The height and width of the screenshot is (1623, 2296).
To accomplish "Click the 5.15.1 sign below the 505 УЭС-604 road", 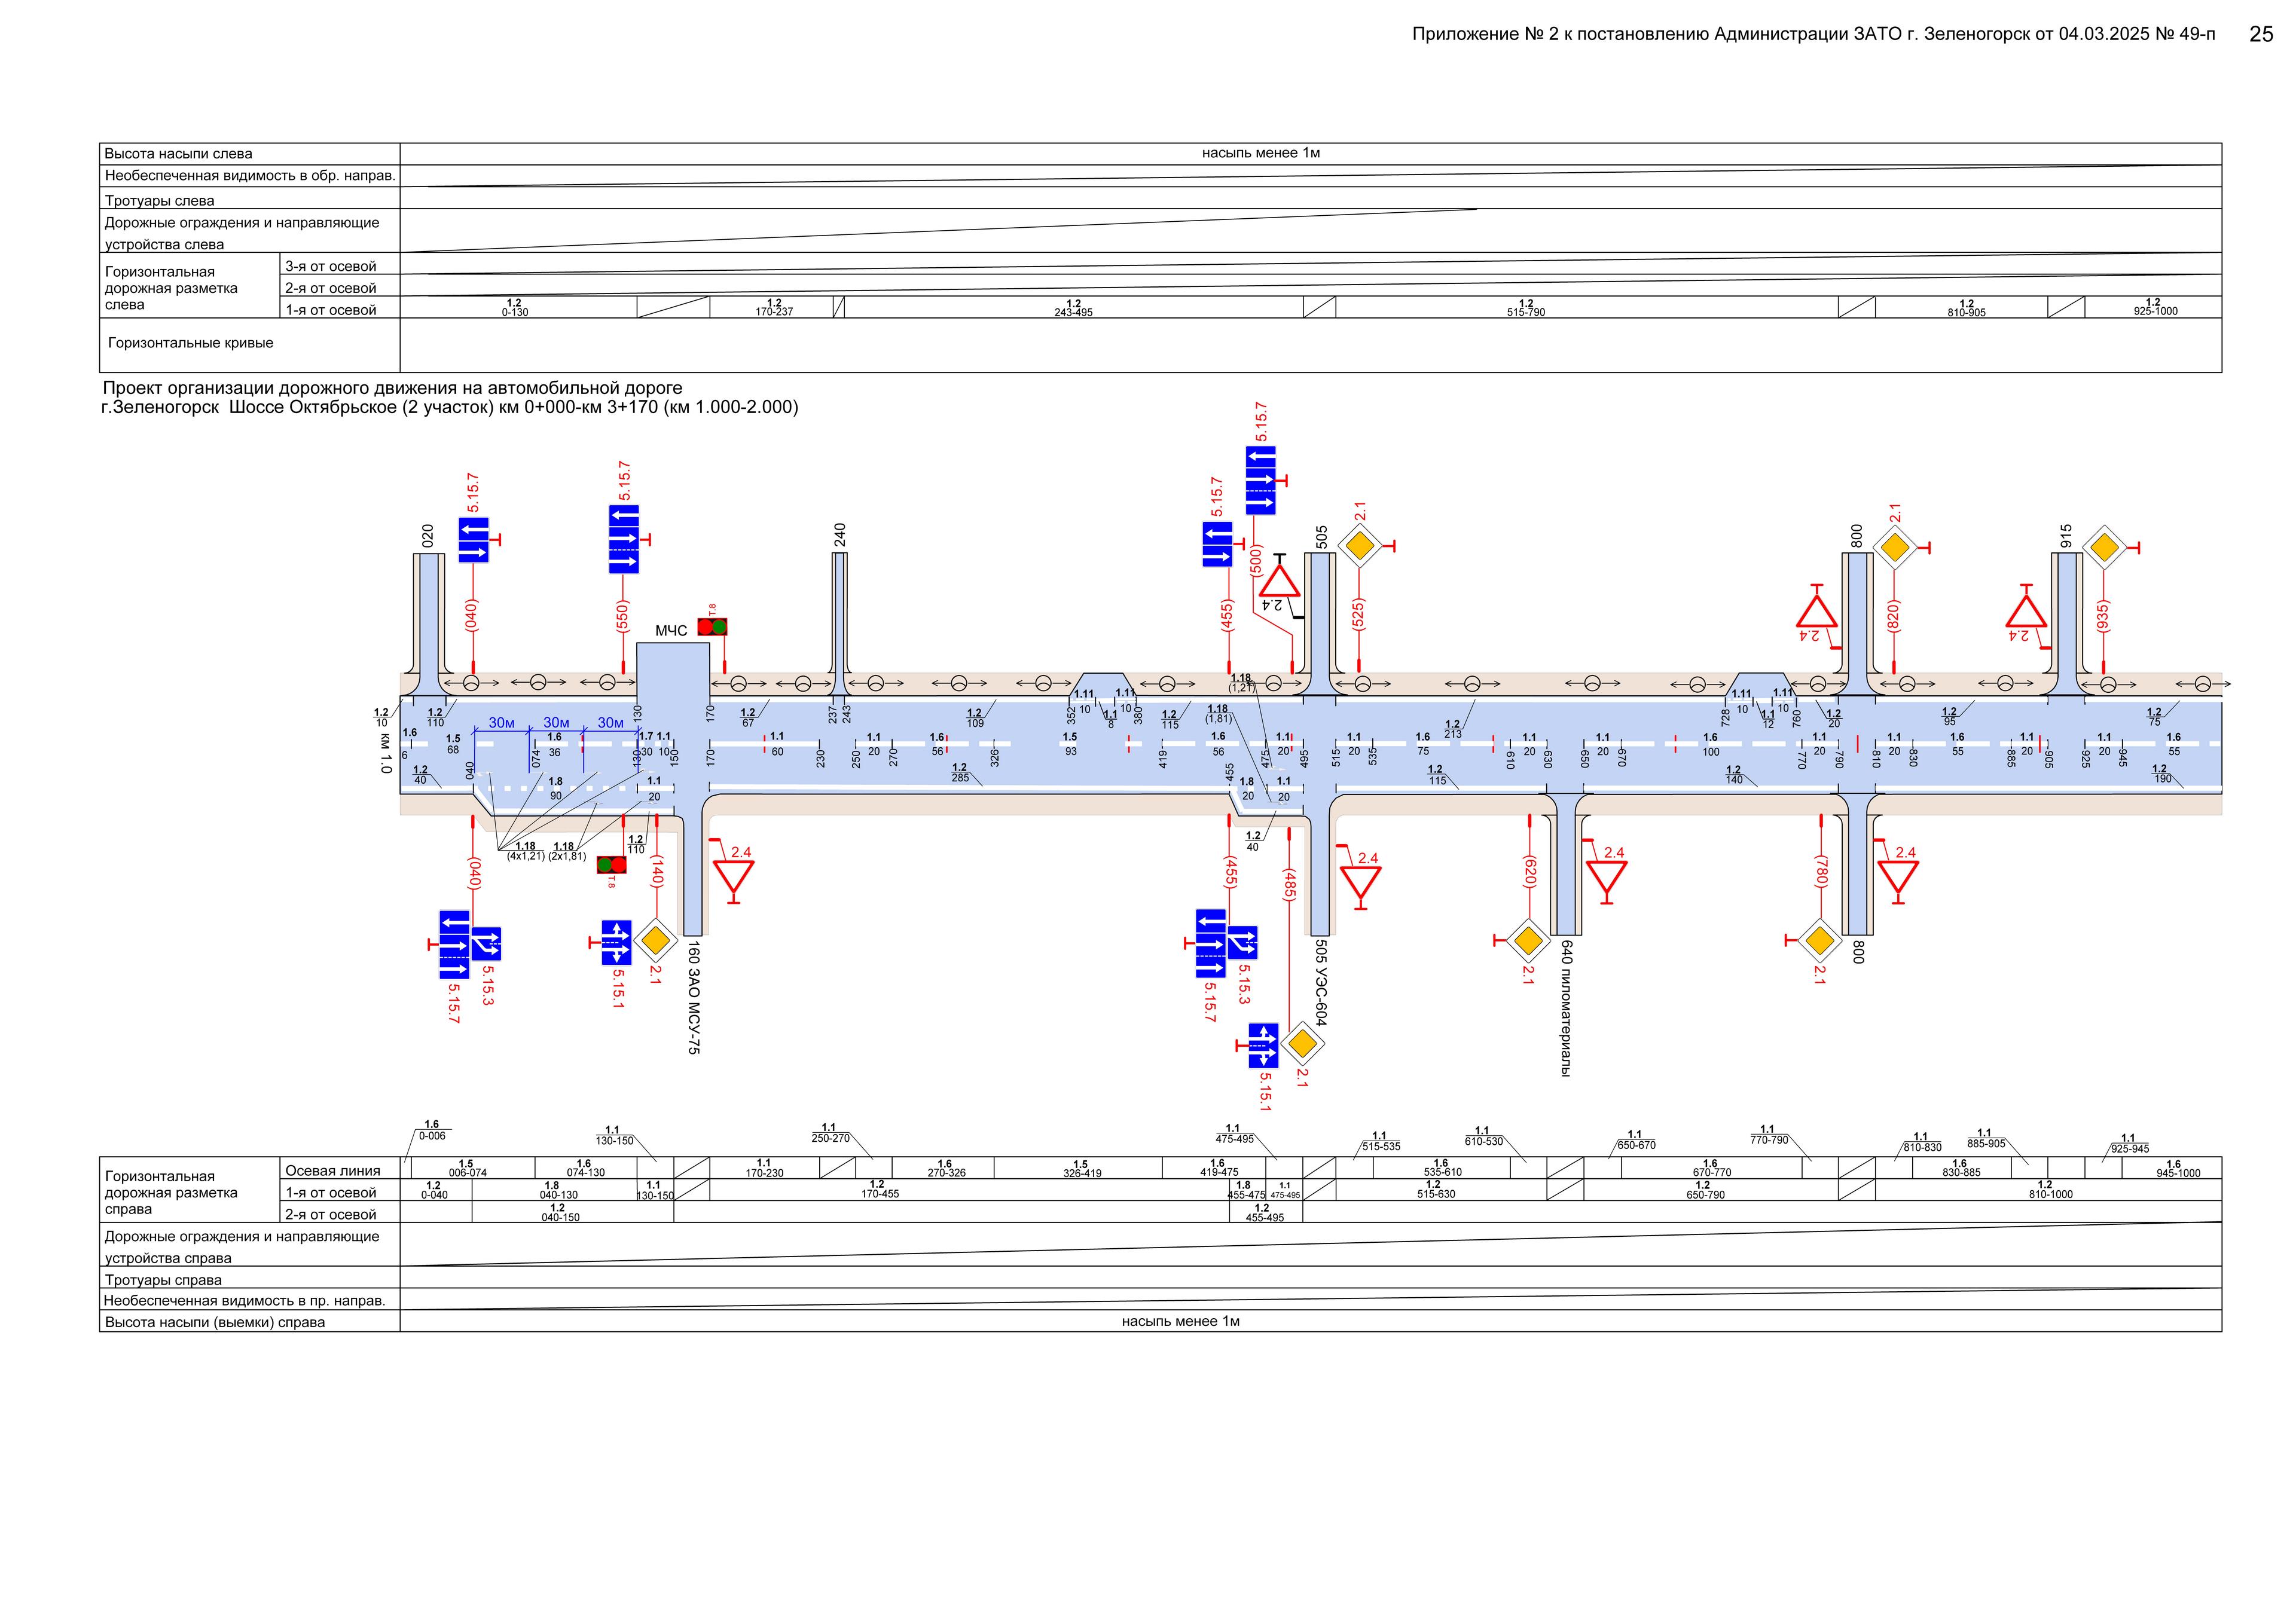I will pos(1263,1046).
